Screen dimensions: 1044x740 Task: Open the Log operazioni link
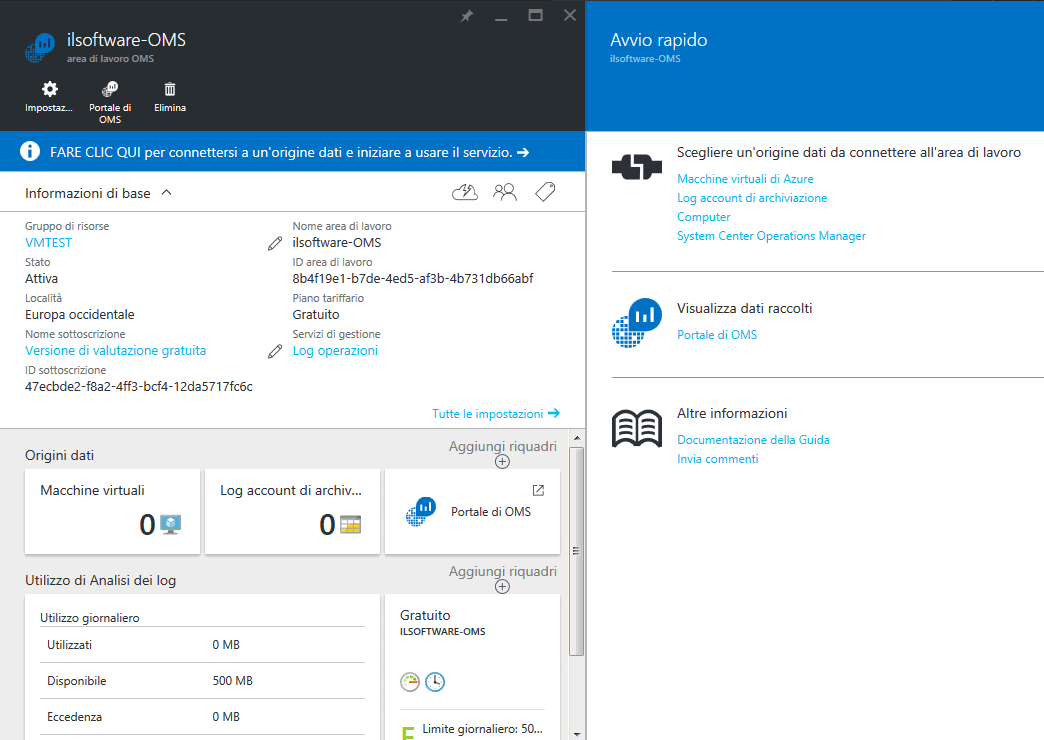pyautogui.click(x=335, y=350)
